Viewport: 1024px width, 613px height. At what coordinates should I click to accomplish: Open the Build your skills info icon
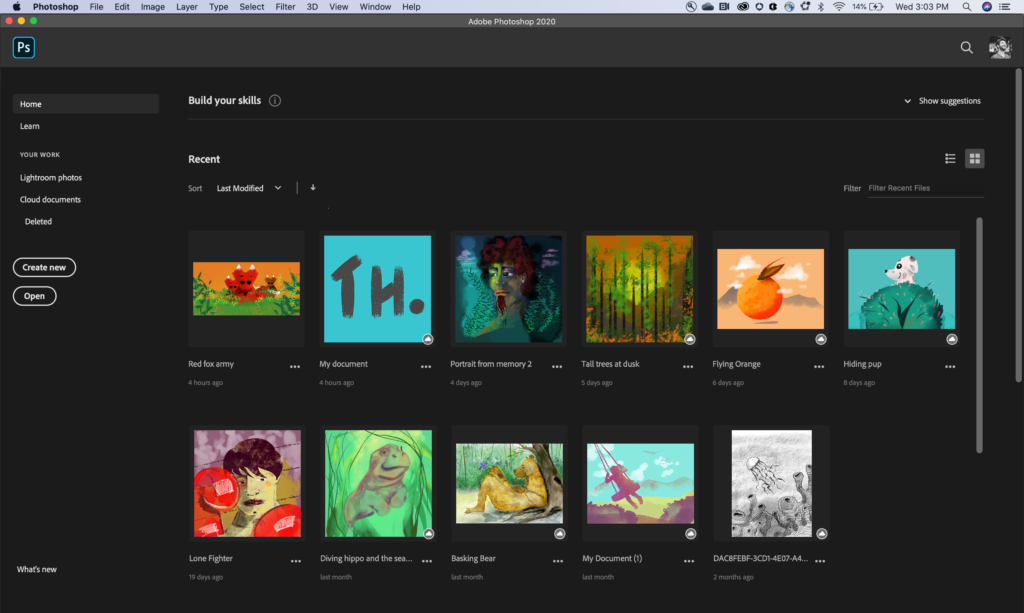275,101
